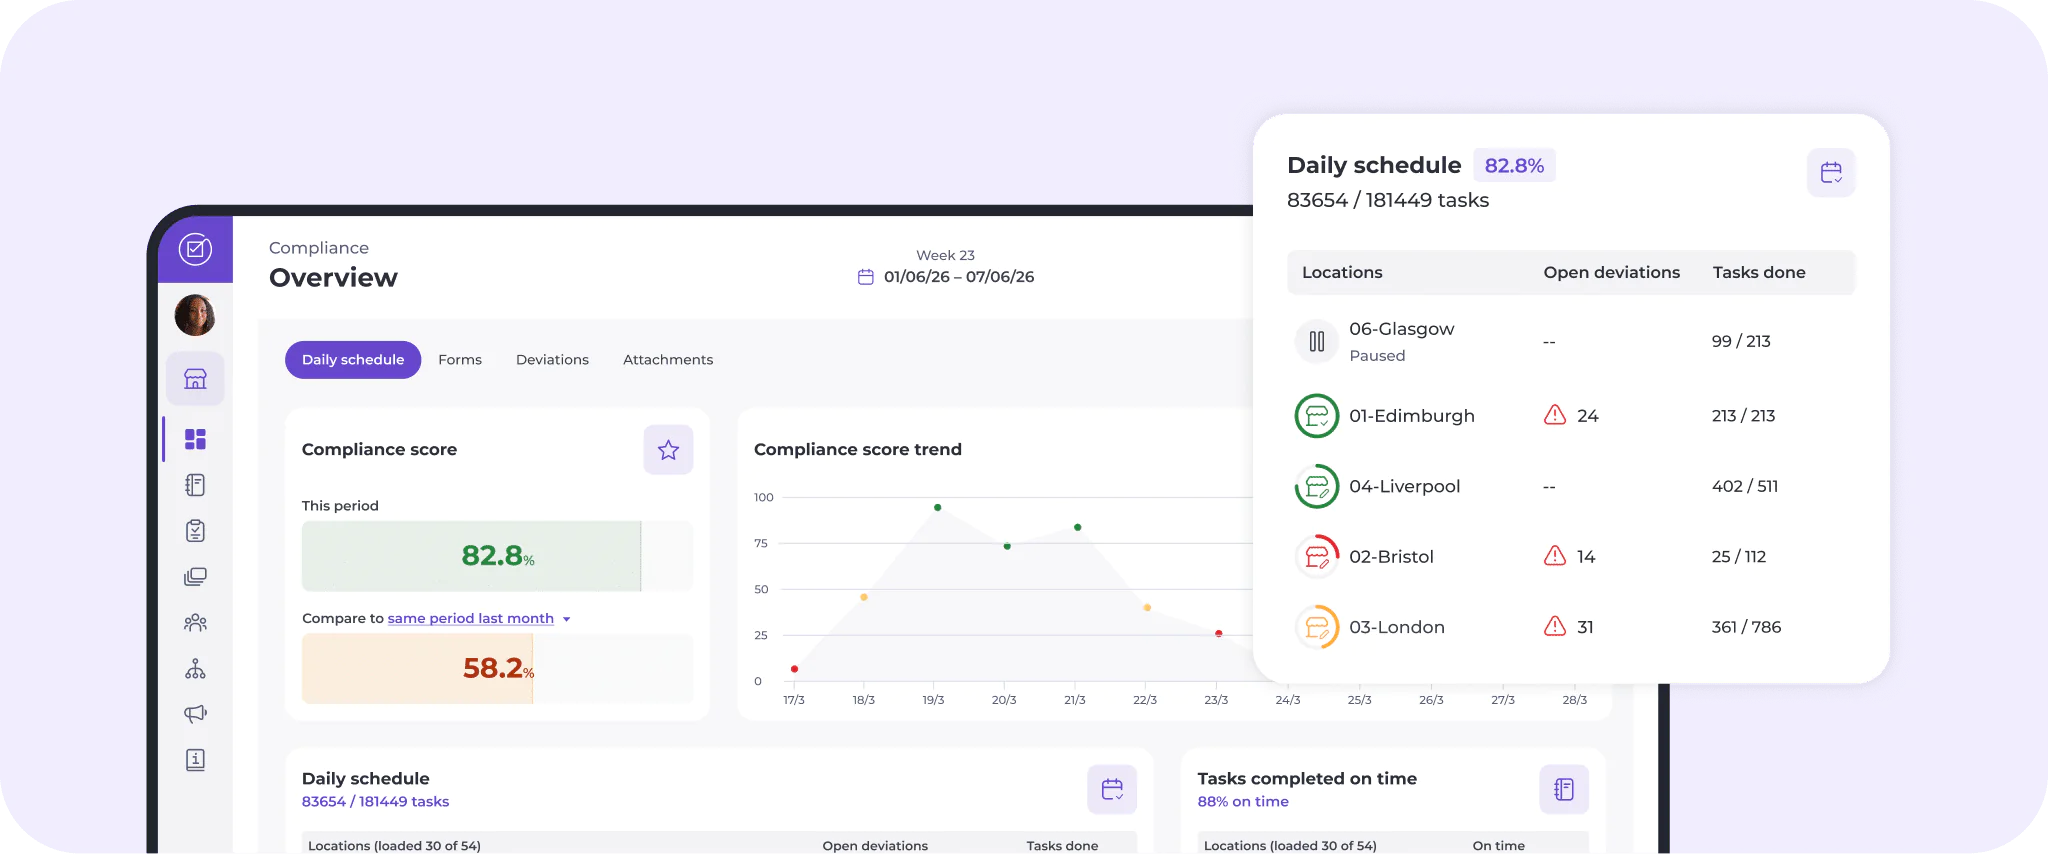
Task: Click calendar icon in lower Daily schedule card
Action: [x=1112, y=789]
